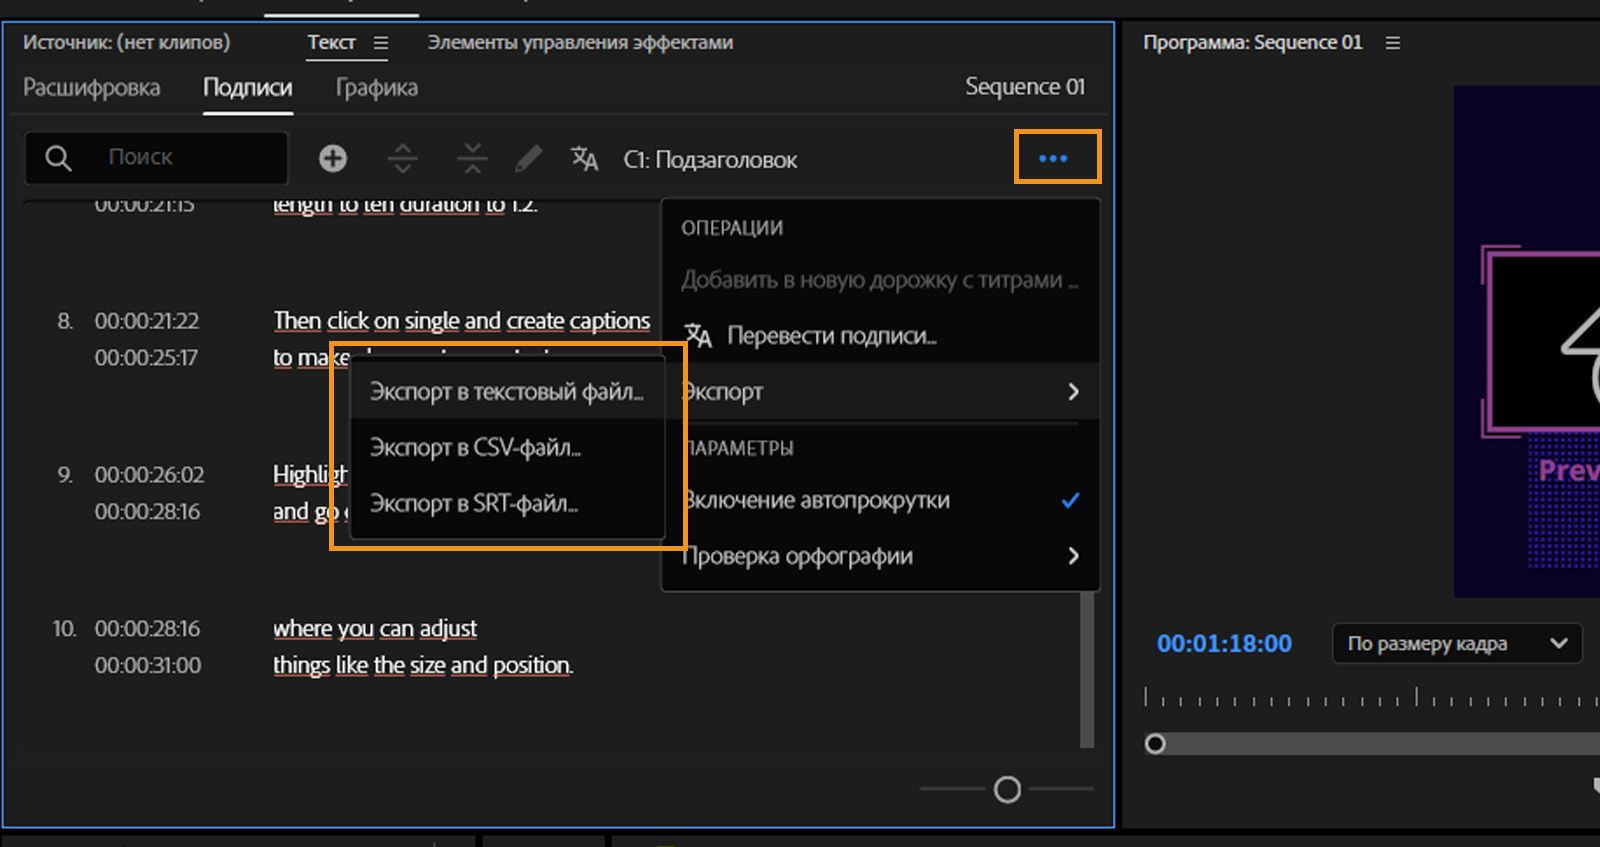Open the Источник: (нет клипов) panel tab
1600x847 pixels.
click(x=126, y=42)
